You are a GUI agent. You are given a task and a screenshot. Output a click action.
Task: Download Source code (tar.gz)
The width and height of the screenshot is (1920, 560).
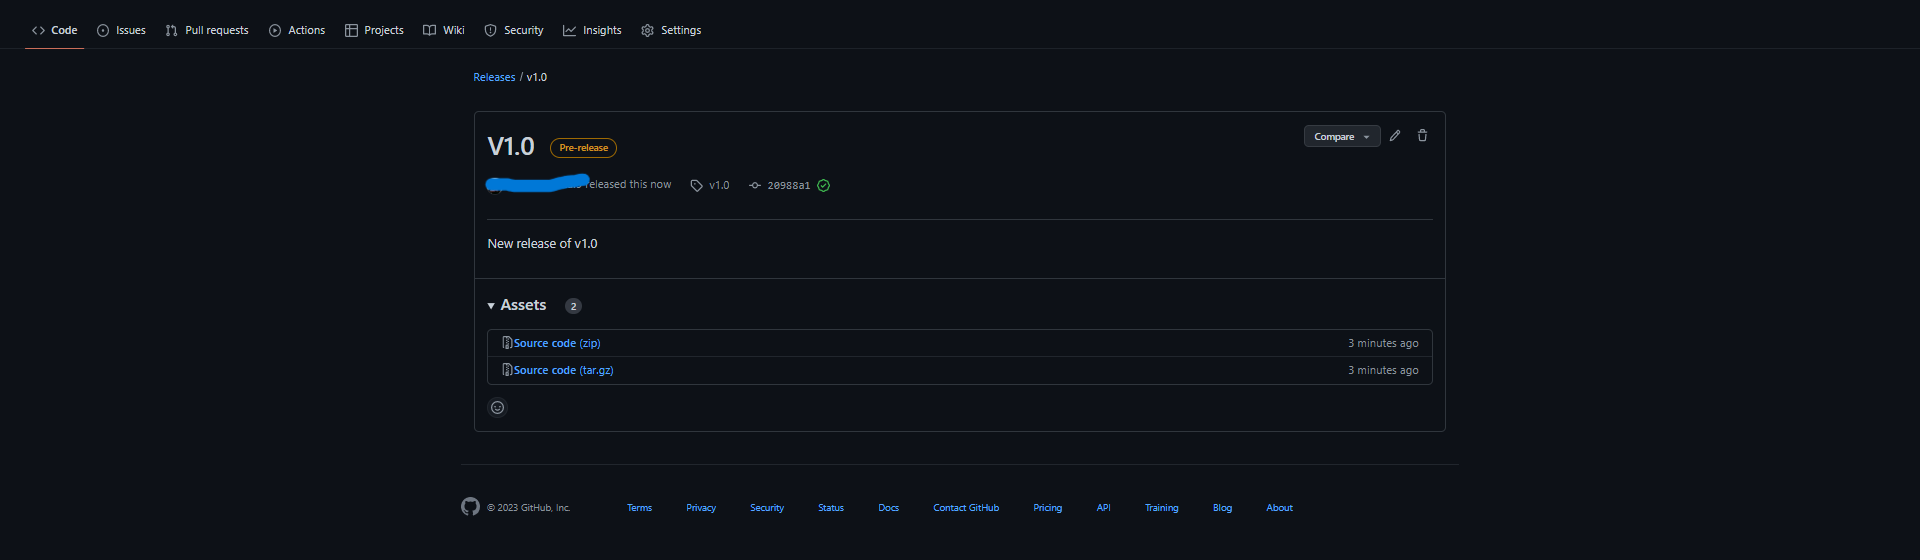click(563, 370)
